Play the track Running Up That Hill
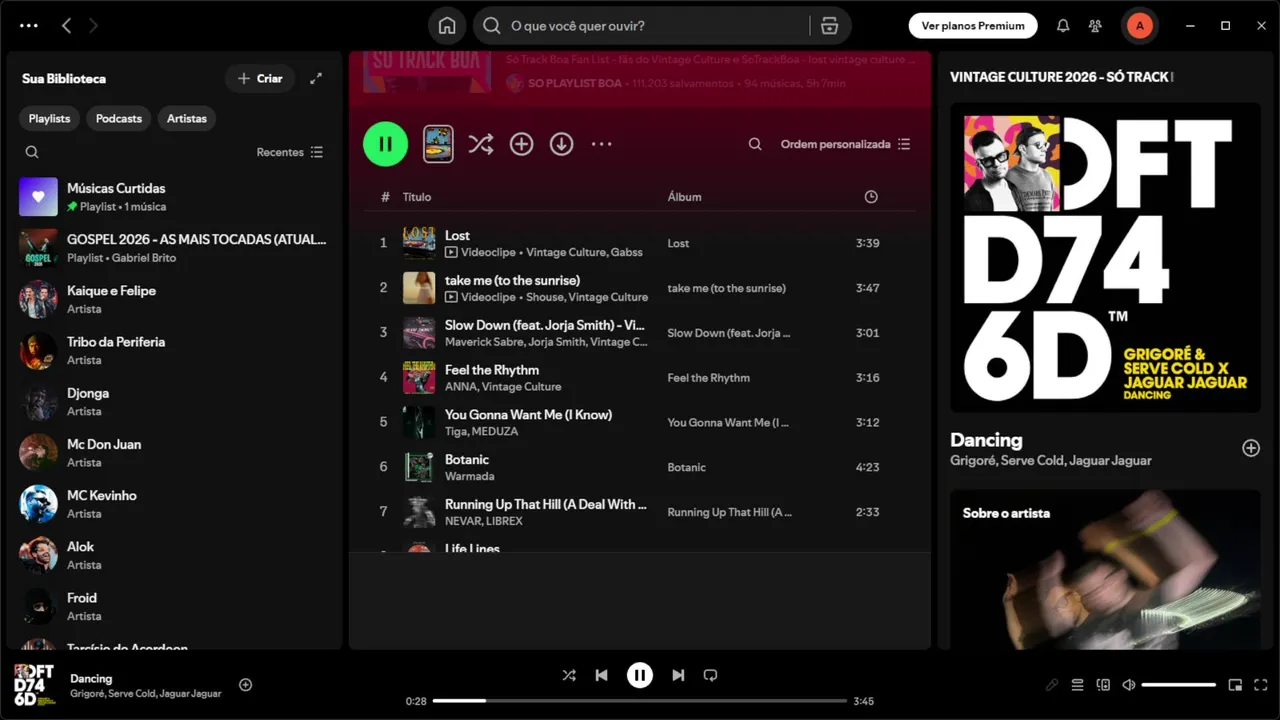This screenshot has width=1280, height=720. [x=640, y=511]
